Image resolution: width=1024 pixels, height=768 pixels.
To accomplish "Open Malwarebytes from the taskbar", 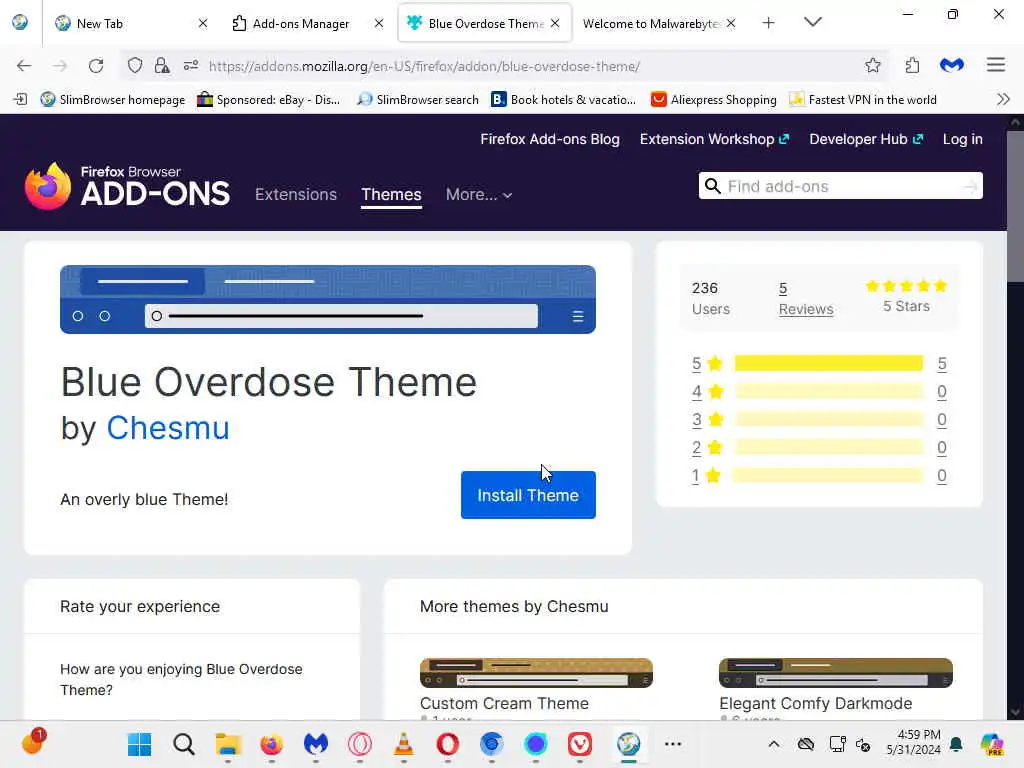I will [x=315, y=744].
